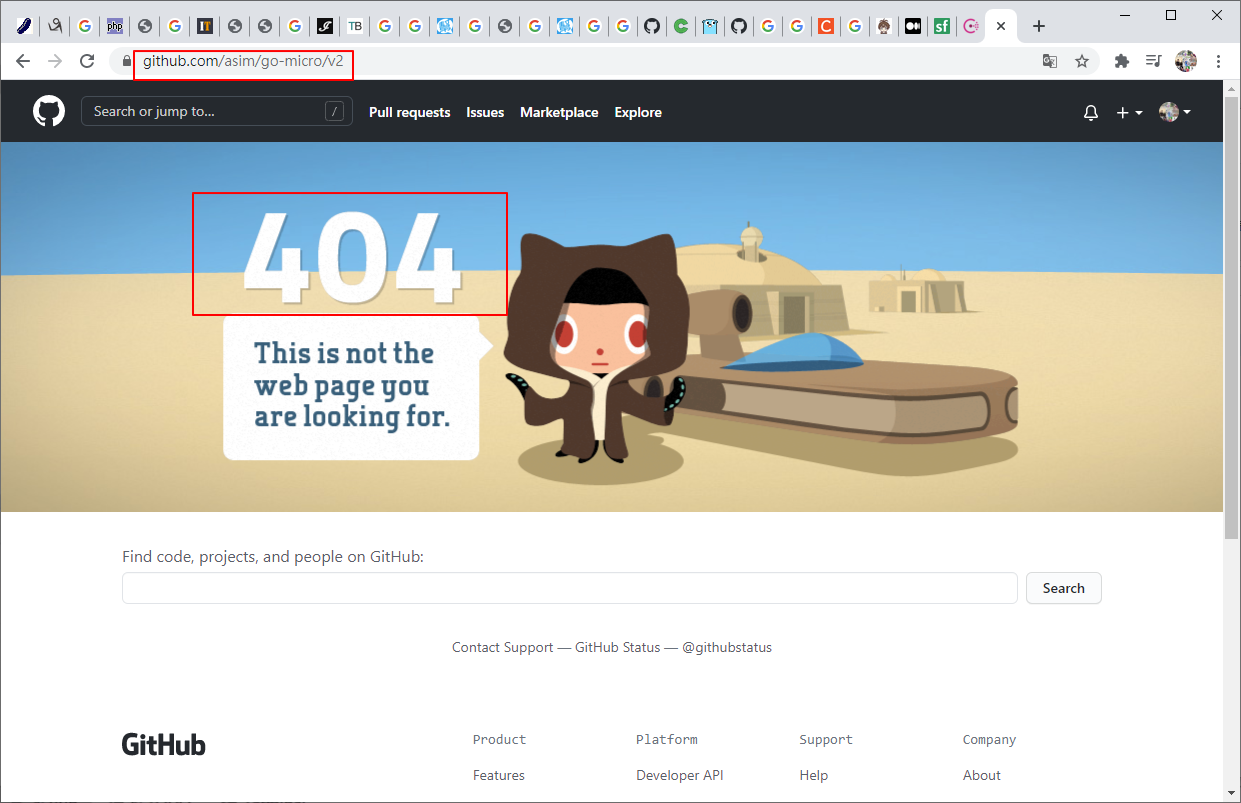Switch to the orange C tab
Image resolution: width=1241 pixels, height=803 pixels.
[826, 26]
